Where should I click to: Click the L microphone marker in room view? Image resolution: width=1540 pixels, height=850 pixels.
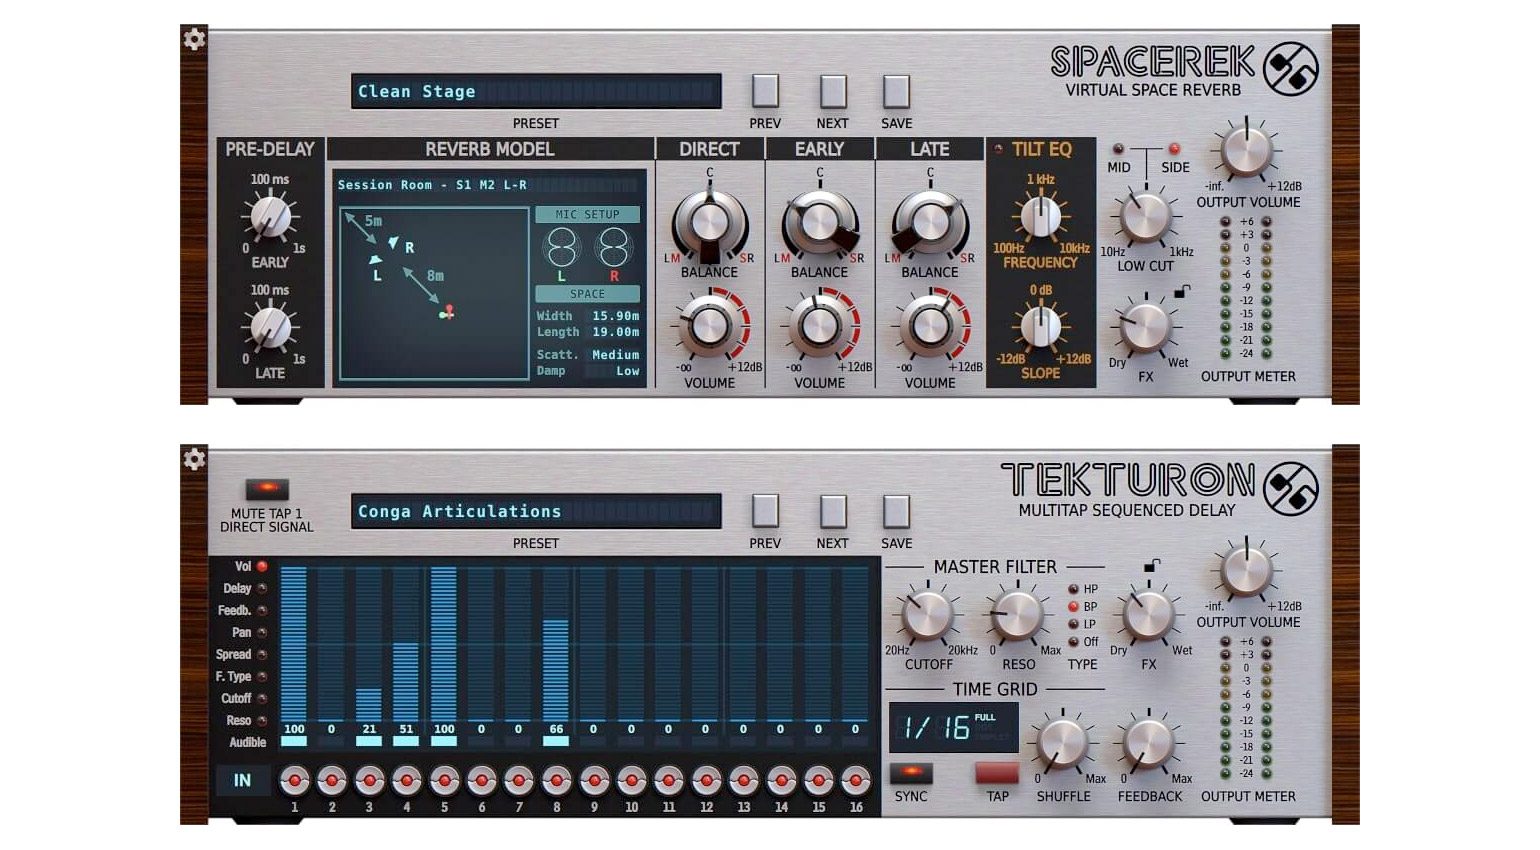point(375,260)
